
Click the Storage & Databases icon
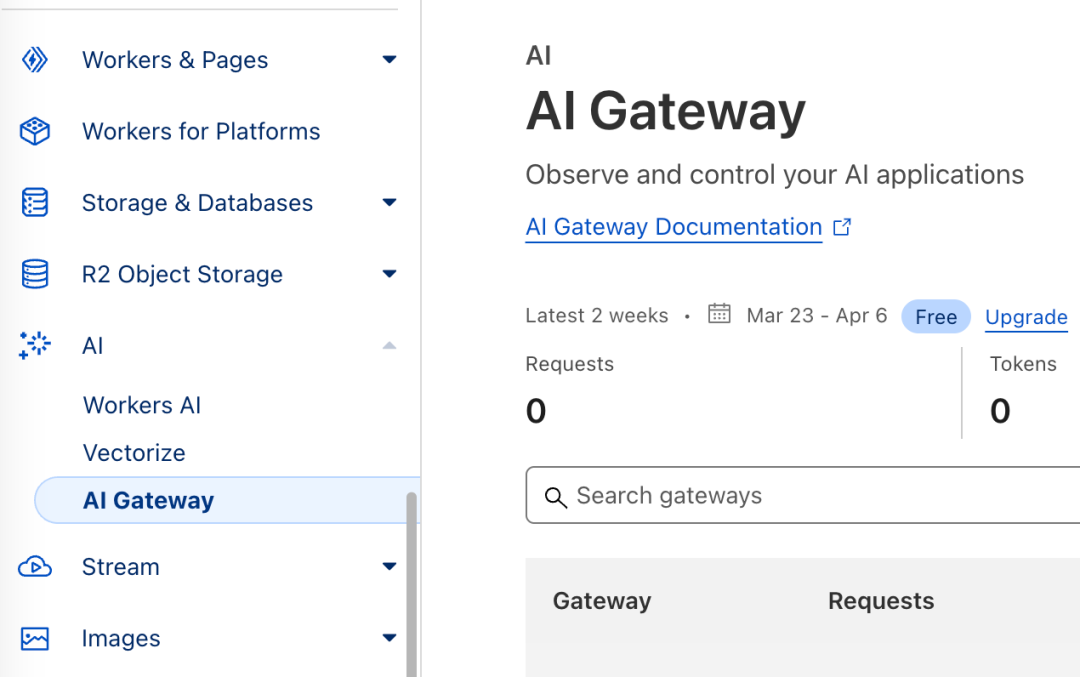pyautogui.click(x=34, y=202)
